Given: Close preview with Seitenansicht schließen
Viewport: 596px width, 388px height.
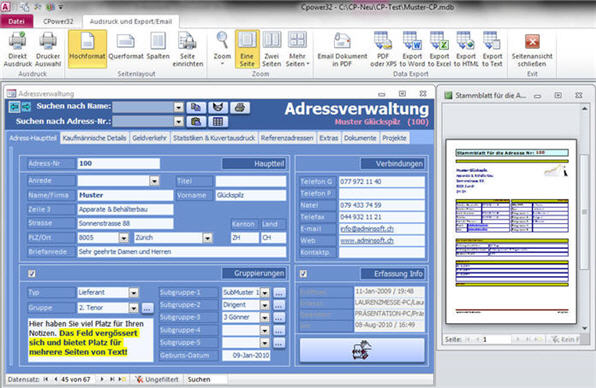Looking at the screenshot, I should coord(532,49).
